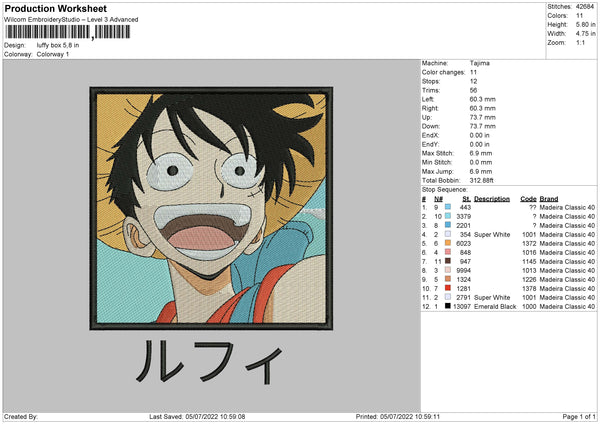This screenshot has height=424, width=600.
Task: Select the Emerald Black description
Action: coord(495,307)
